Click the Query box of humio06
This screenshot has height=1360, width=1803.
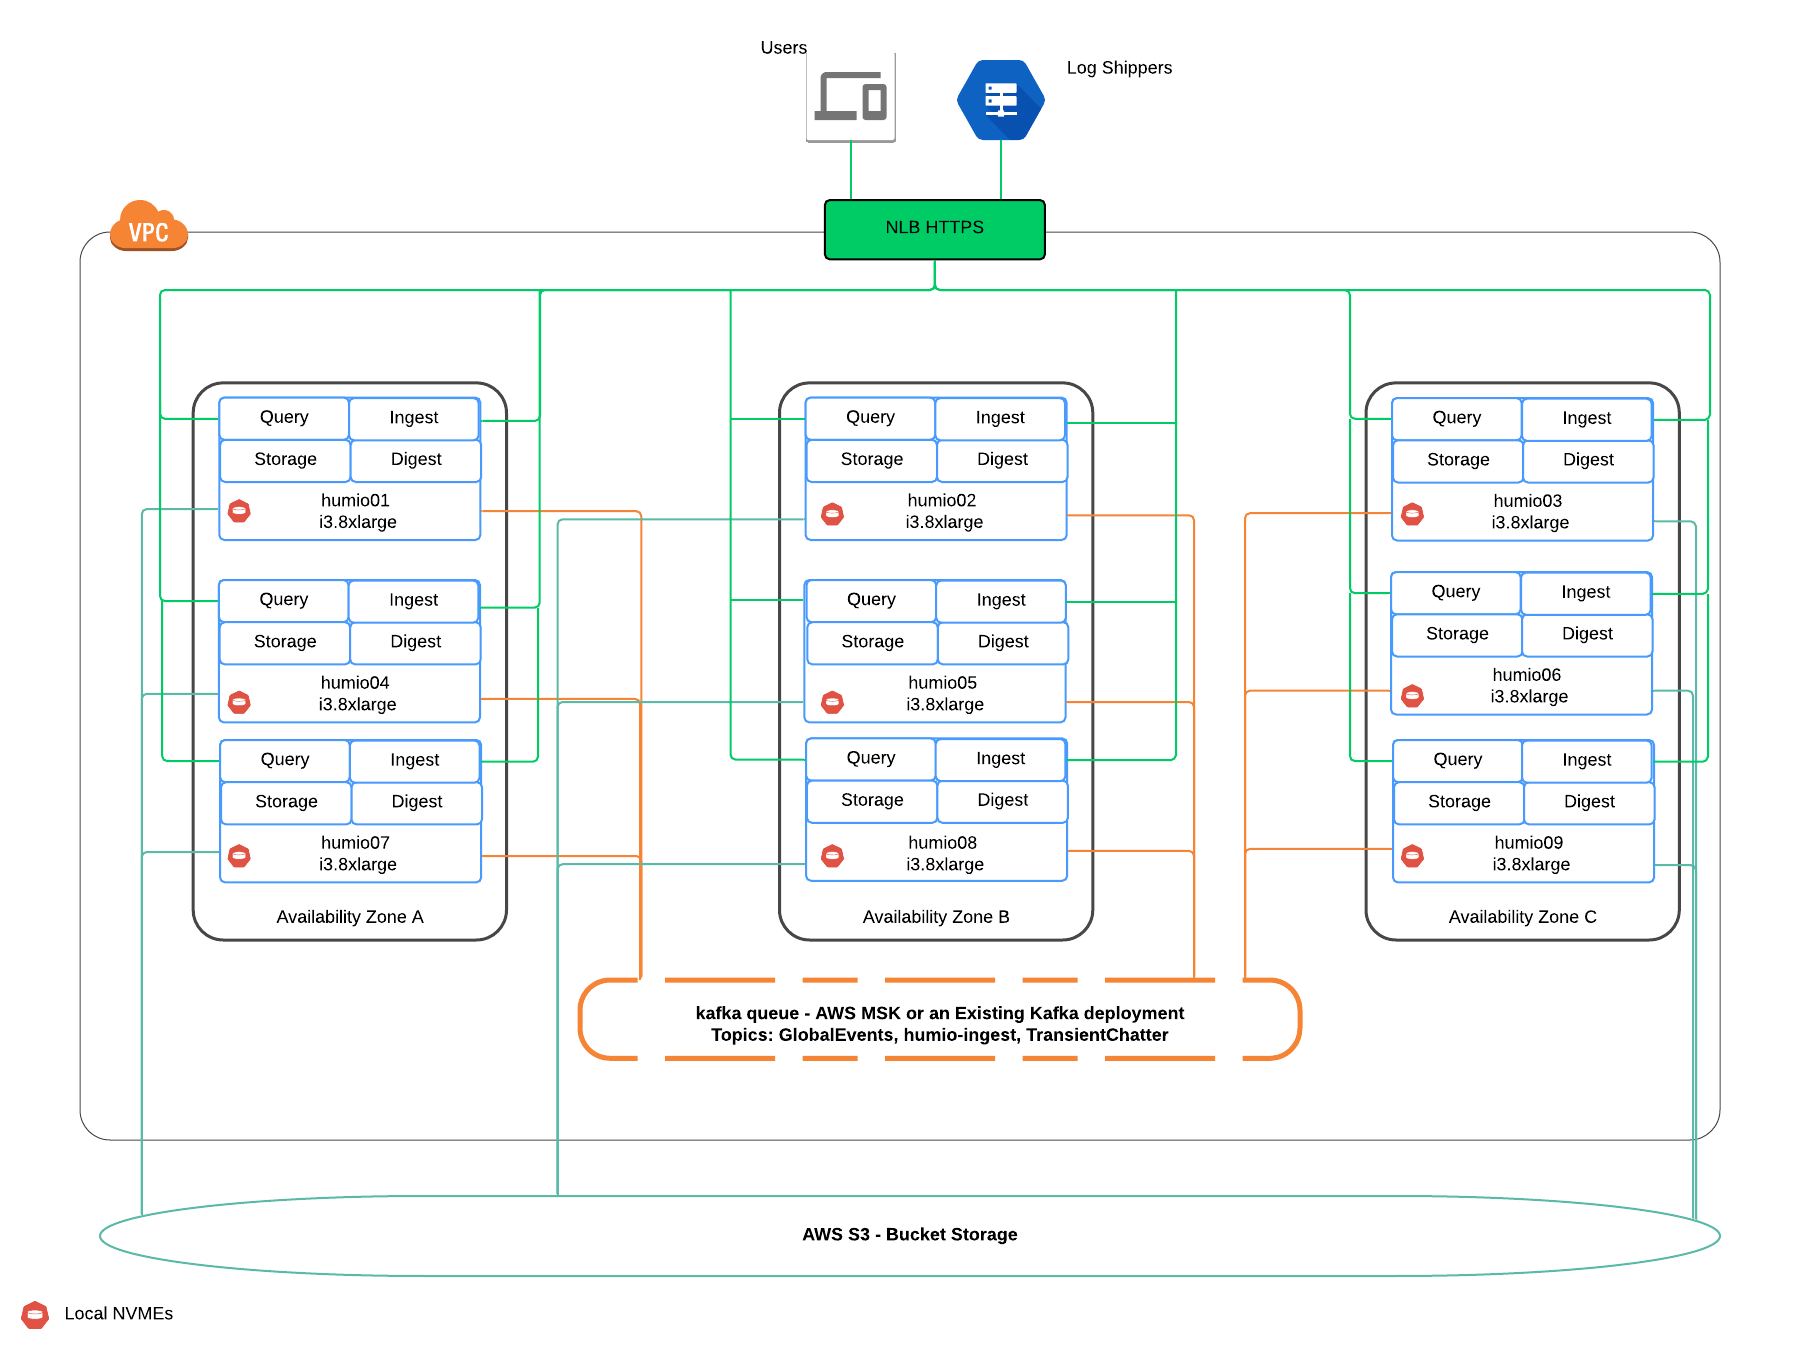coord(1456,592)
